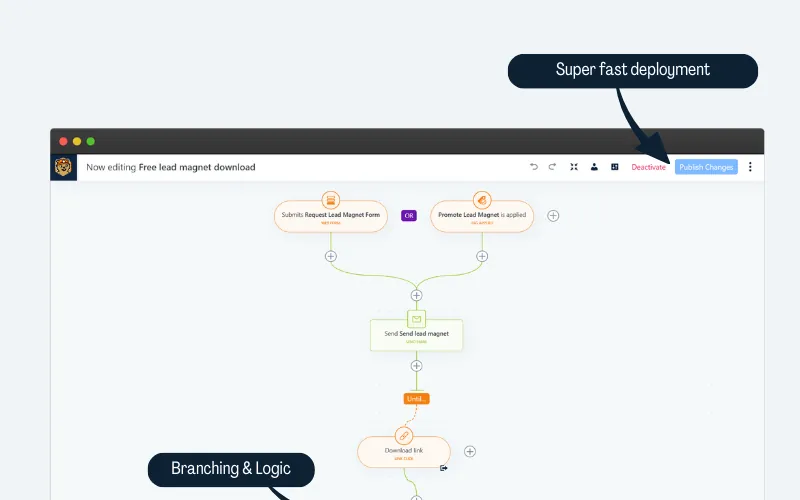Click plus below Send lead magnet node

(416, 366)
